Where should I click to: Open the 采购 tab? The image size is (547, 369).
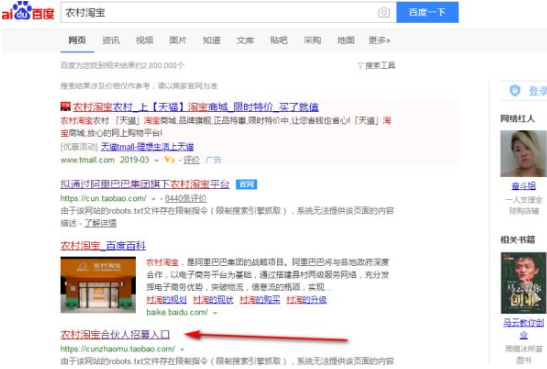pos(312,40)
